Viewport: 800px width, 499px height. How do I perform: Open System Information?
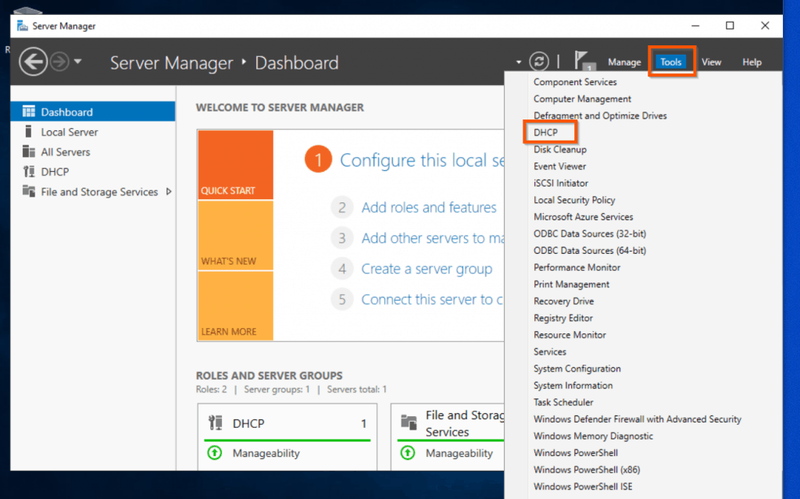pyautogui.click(x=573, y=385)
